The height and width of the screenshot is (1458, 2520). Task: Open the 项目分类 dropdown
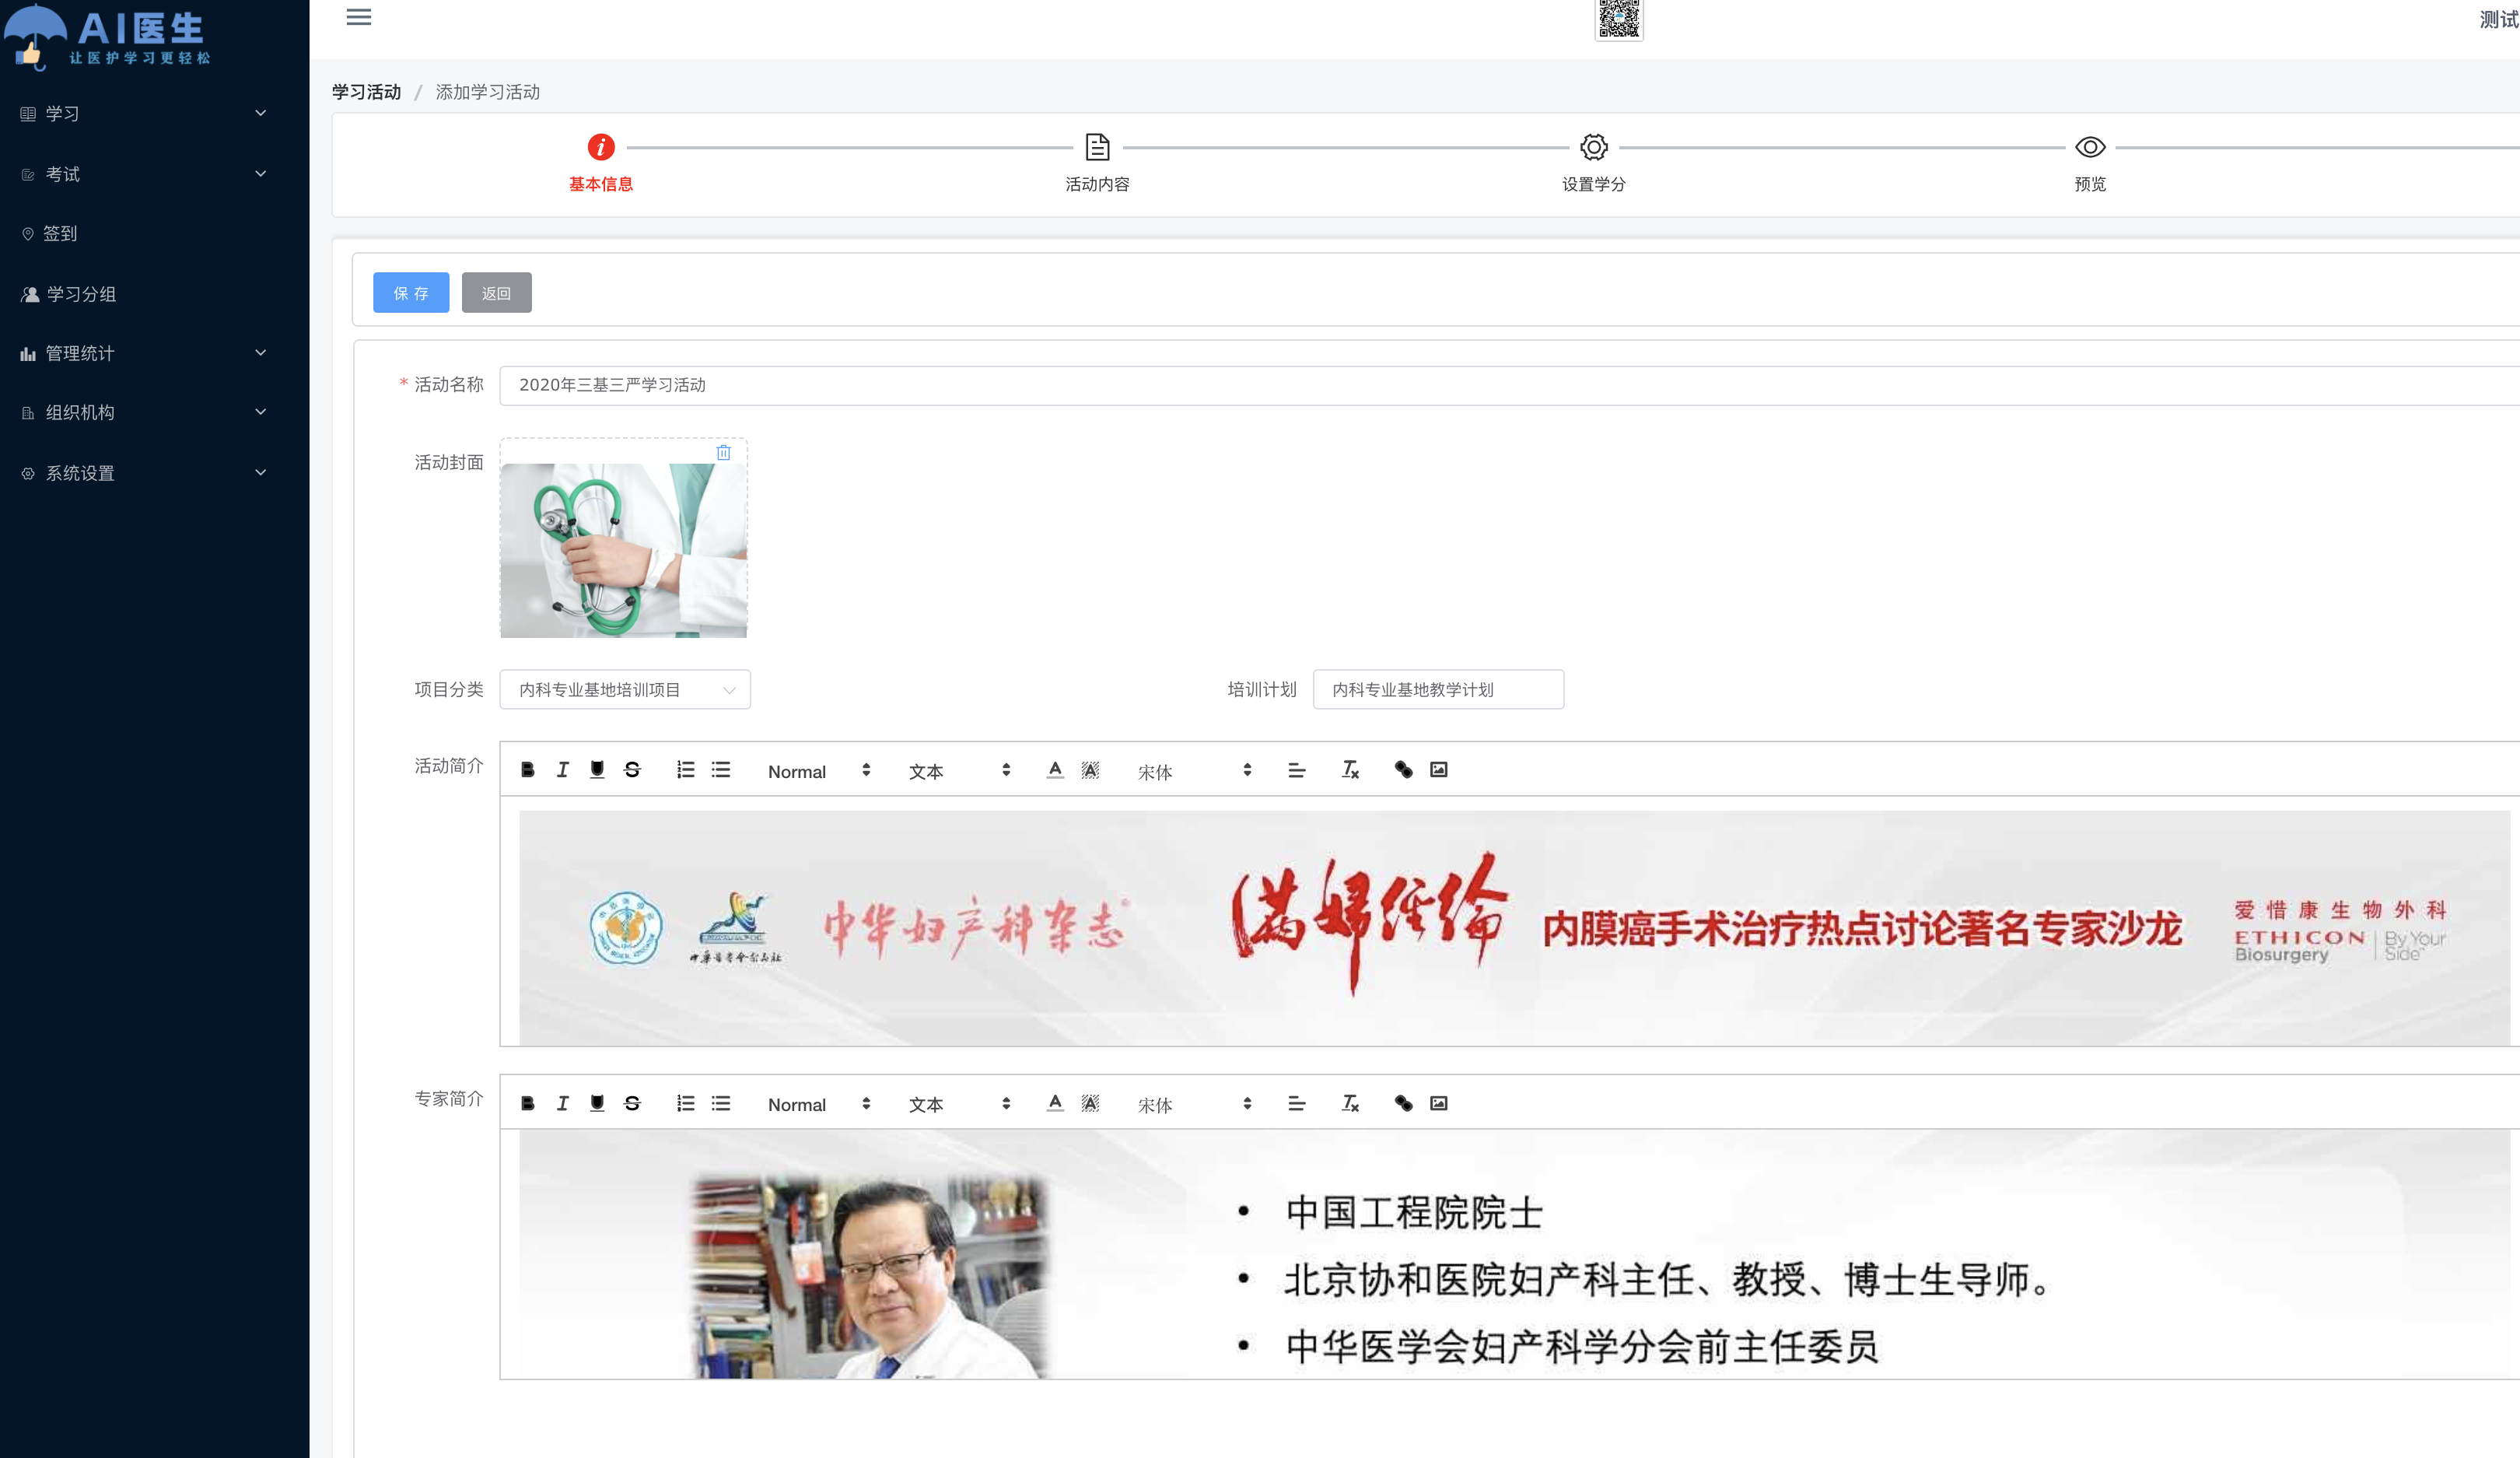pos(625,689)
